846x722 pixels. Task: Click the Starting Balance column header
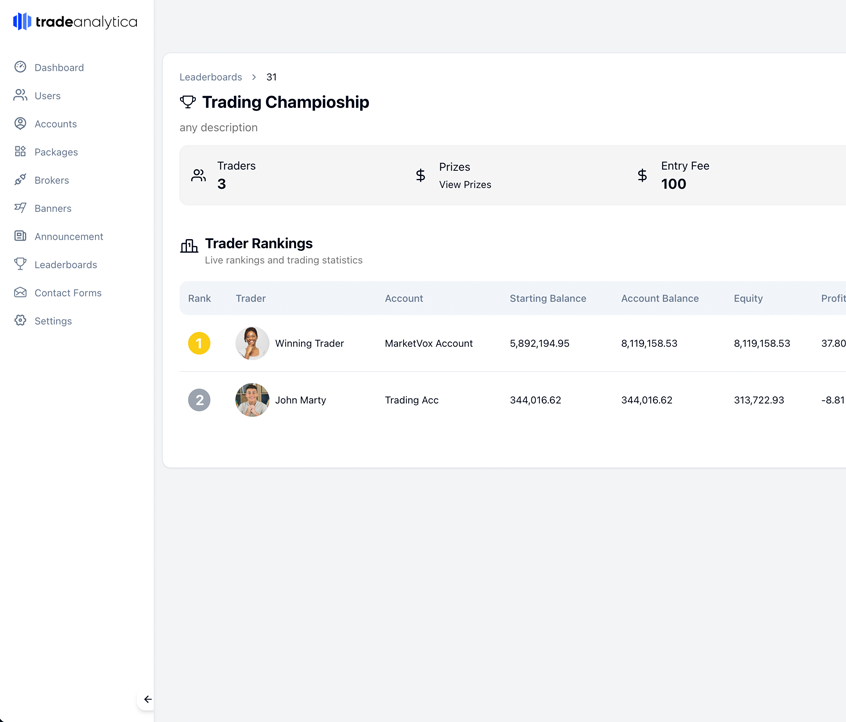(x=547, y=298)
